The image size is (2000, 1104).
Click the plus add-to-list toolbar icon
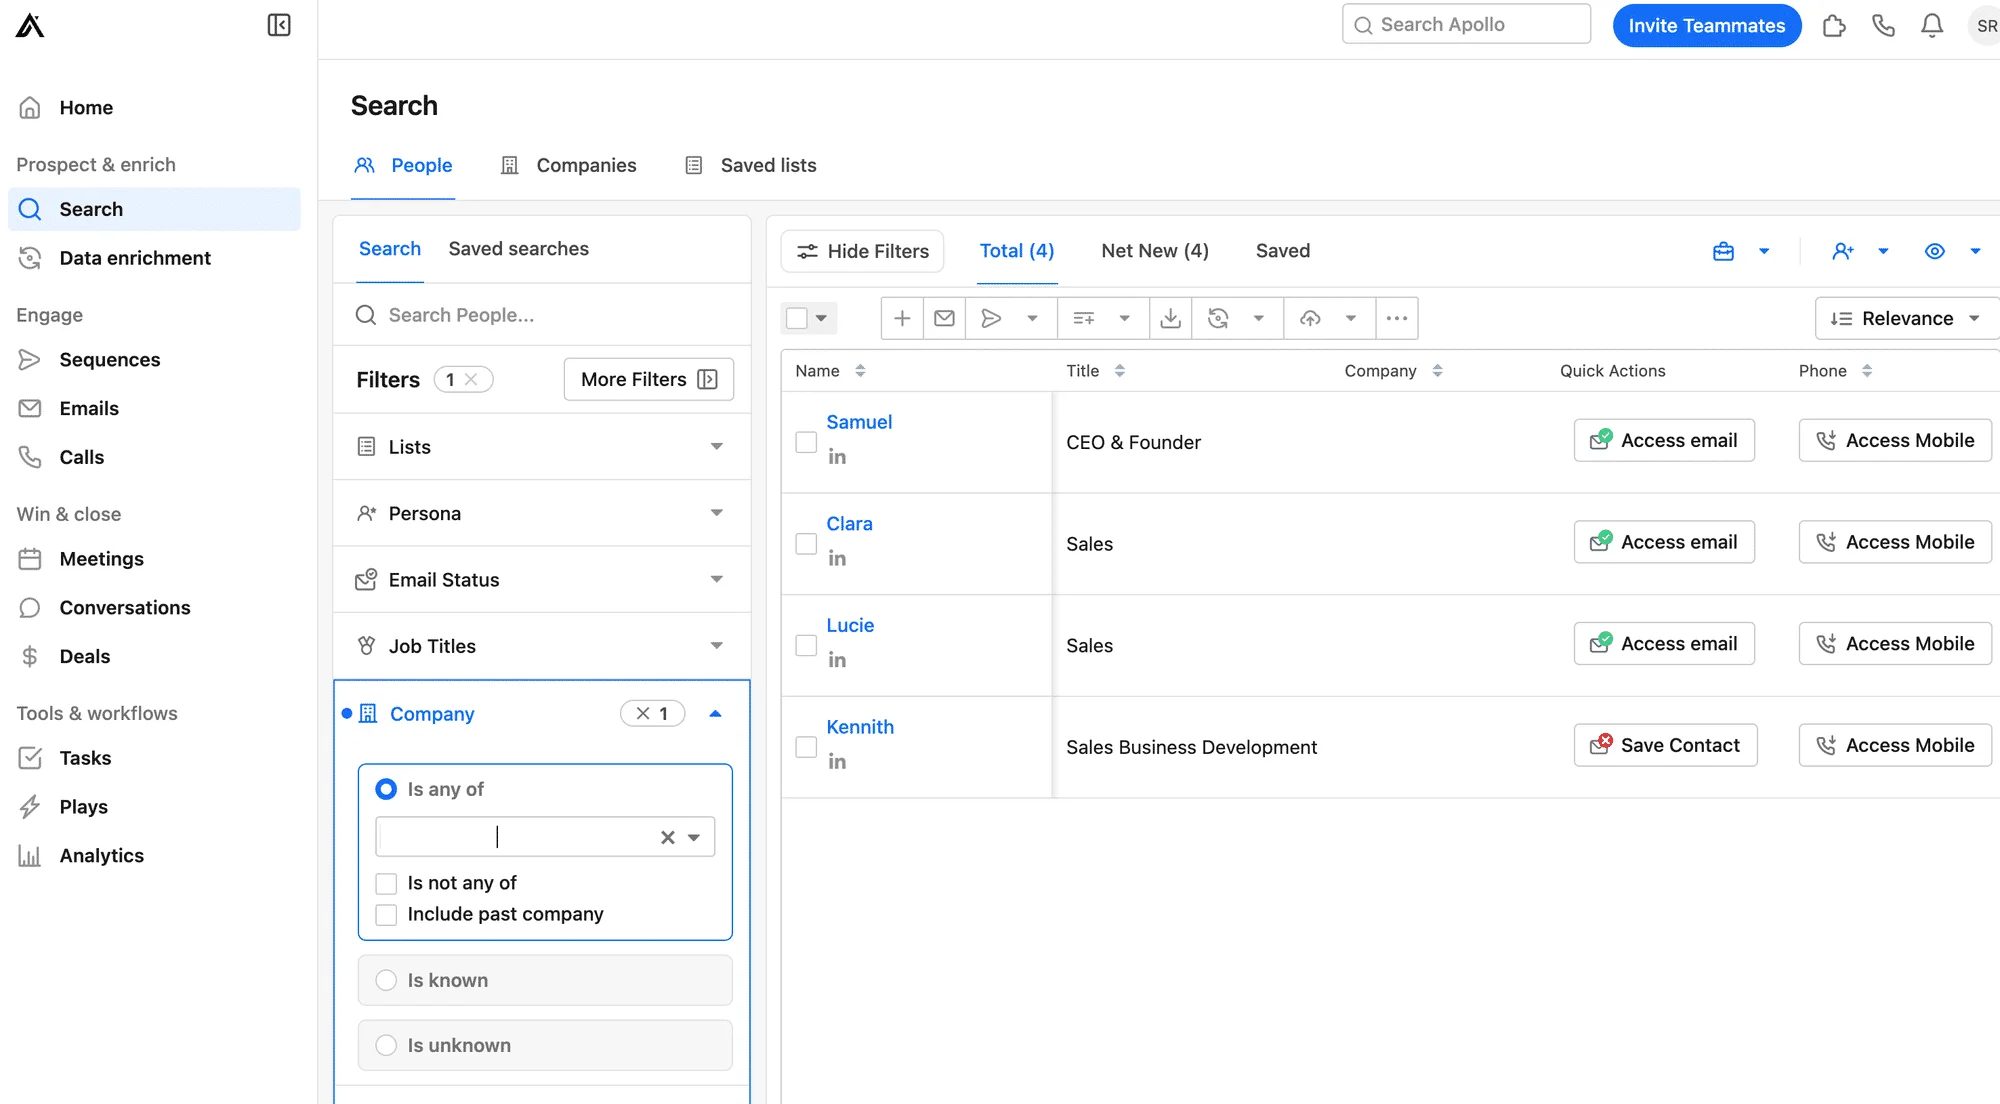(902, 318)
